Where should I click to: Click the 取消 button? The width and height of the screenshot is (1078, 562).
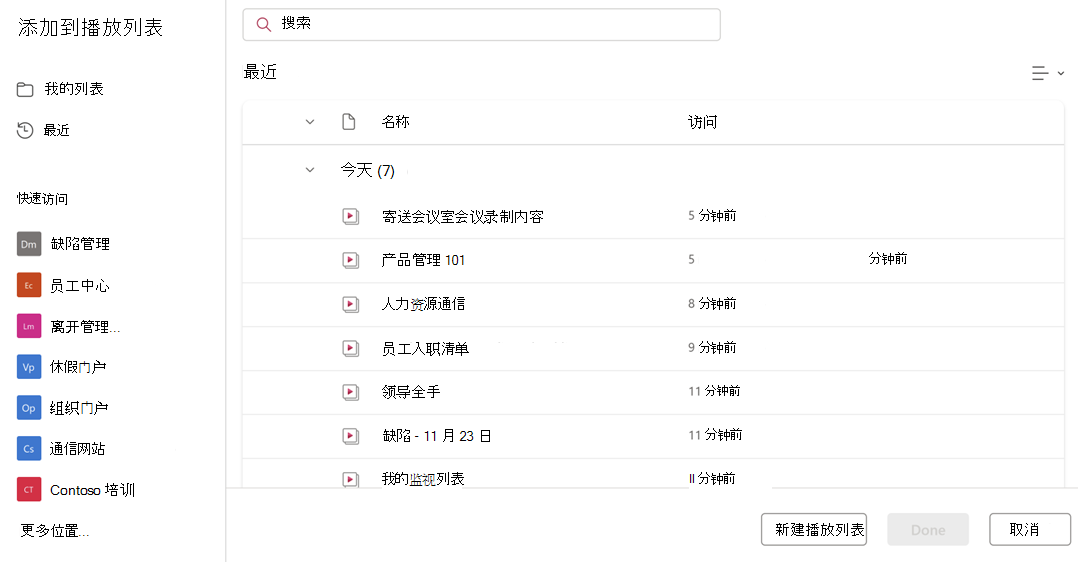point(1030,530)
